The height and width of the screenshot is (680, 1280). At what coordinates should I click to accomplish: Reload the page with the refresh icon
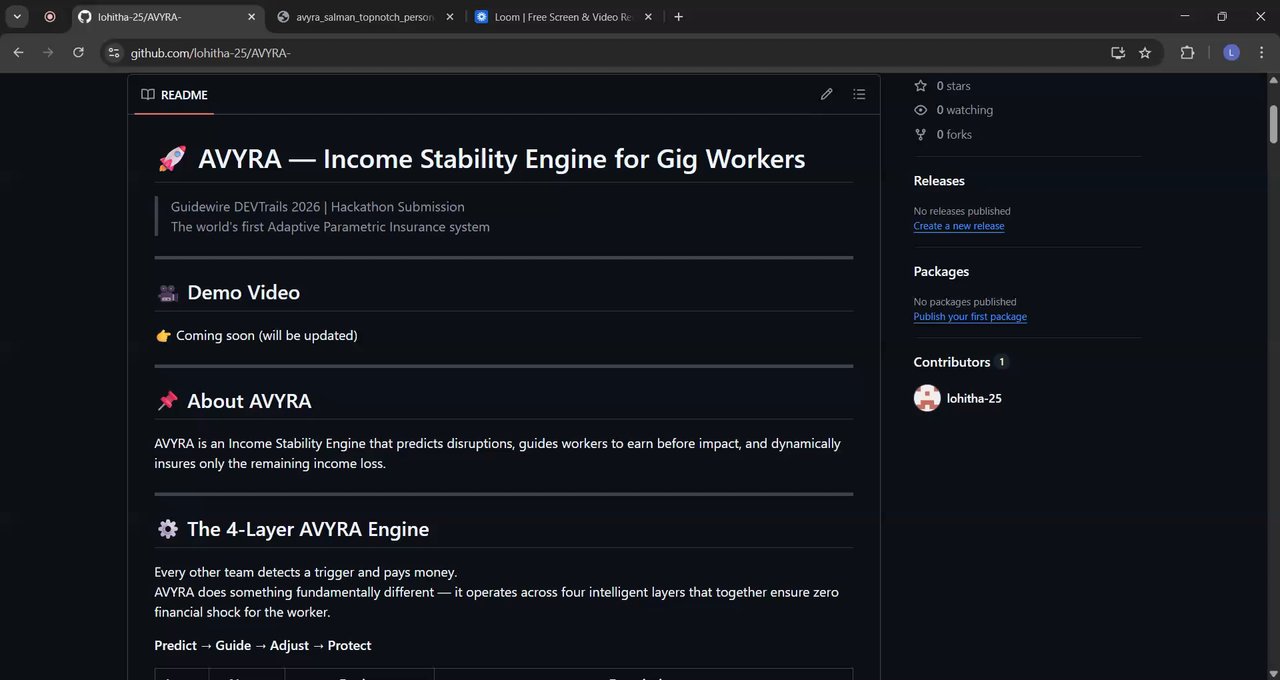(x=78, y=53)
